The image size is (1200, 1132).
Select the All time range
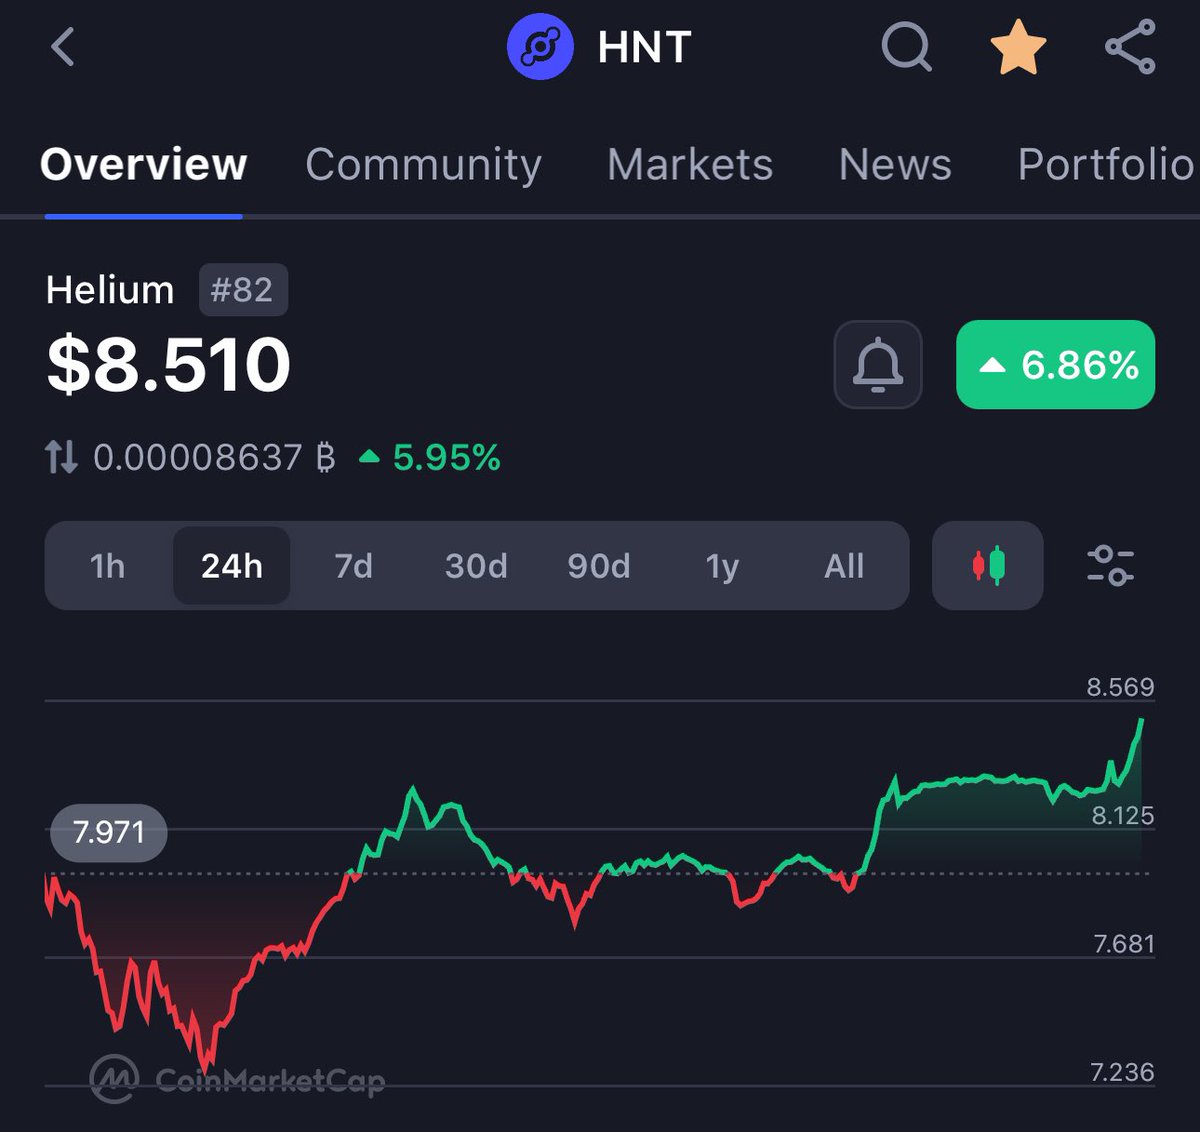click(844, 566)
